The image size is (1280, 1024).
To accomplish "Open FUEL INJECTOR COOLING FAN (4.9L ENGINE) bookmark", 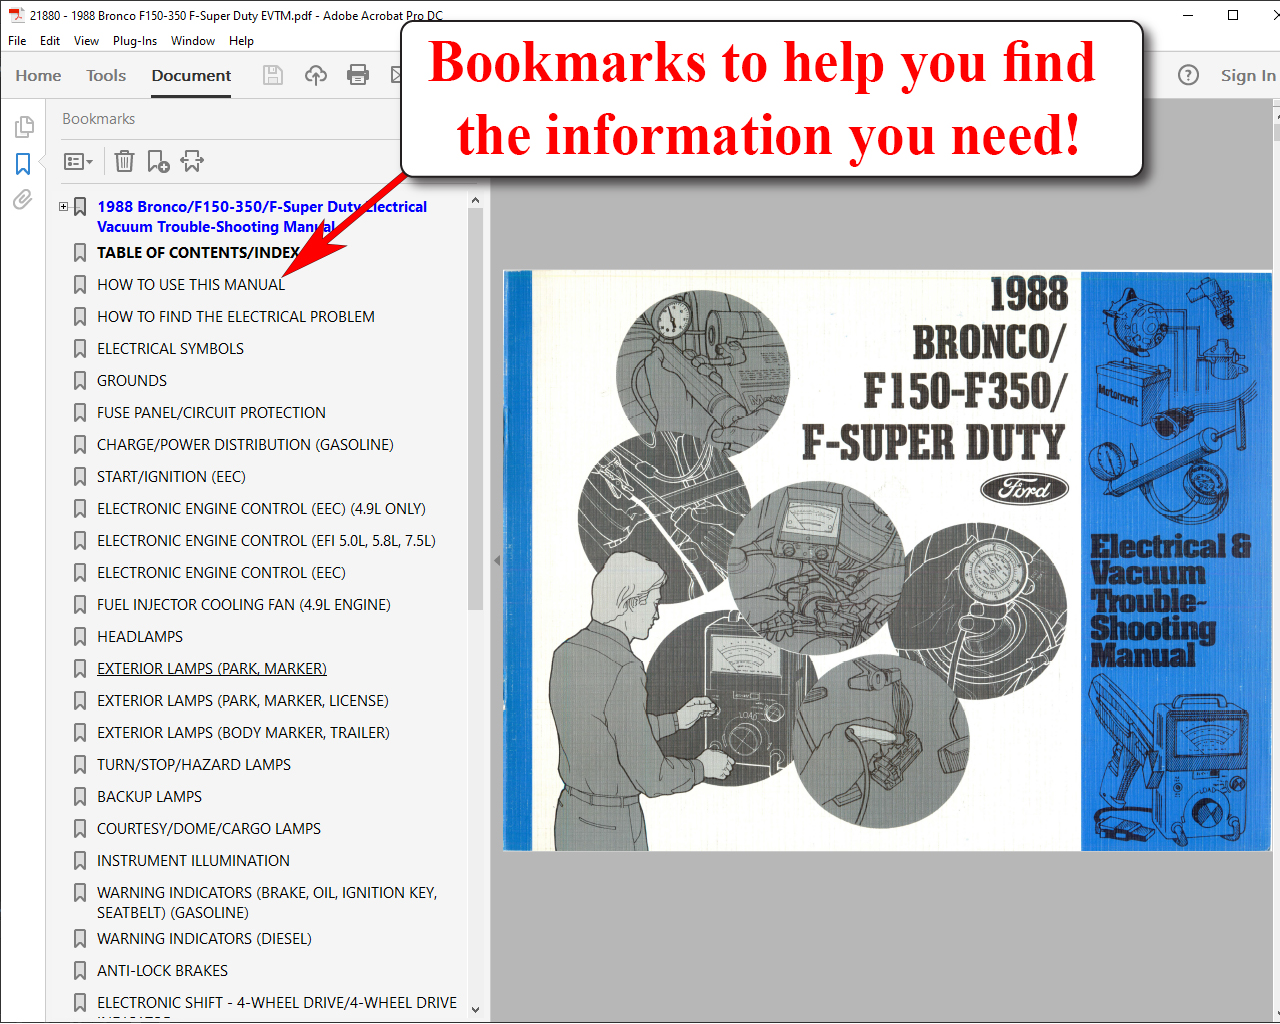I will tap(244, 605).
